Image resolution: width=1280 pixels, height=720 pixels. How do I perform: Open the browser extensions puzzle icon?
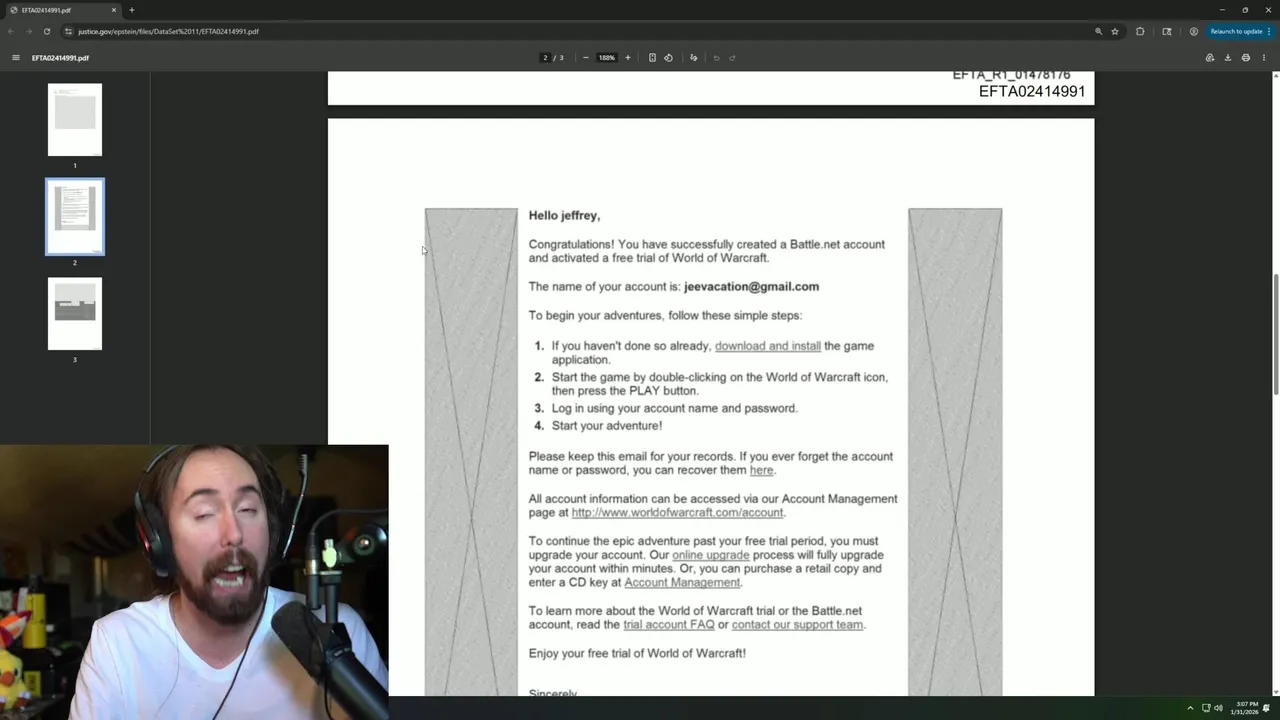tap(1140, 31)
